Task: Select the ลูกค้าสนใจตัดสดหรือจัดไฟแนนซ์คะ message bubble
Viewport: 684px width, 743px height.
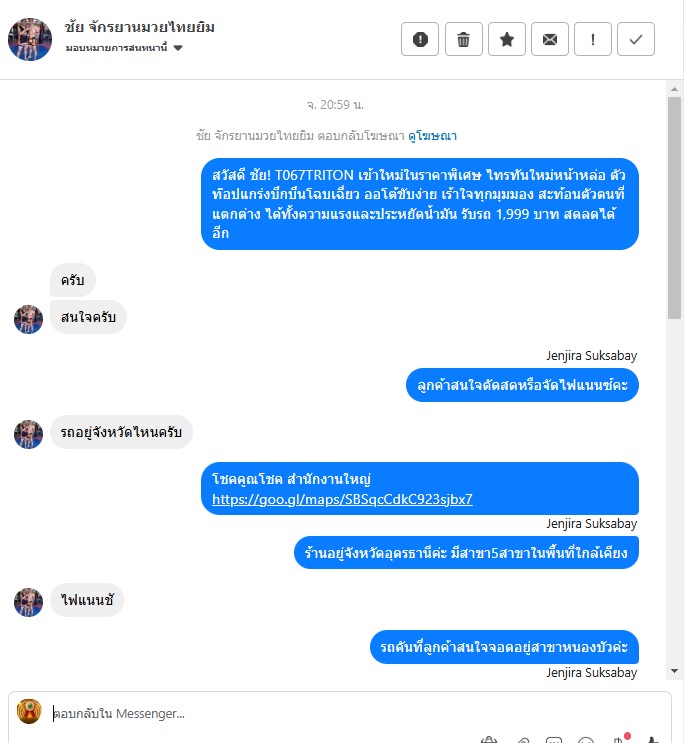Action: click(x=522, y=385)
